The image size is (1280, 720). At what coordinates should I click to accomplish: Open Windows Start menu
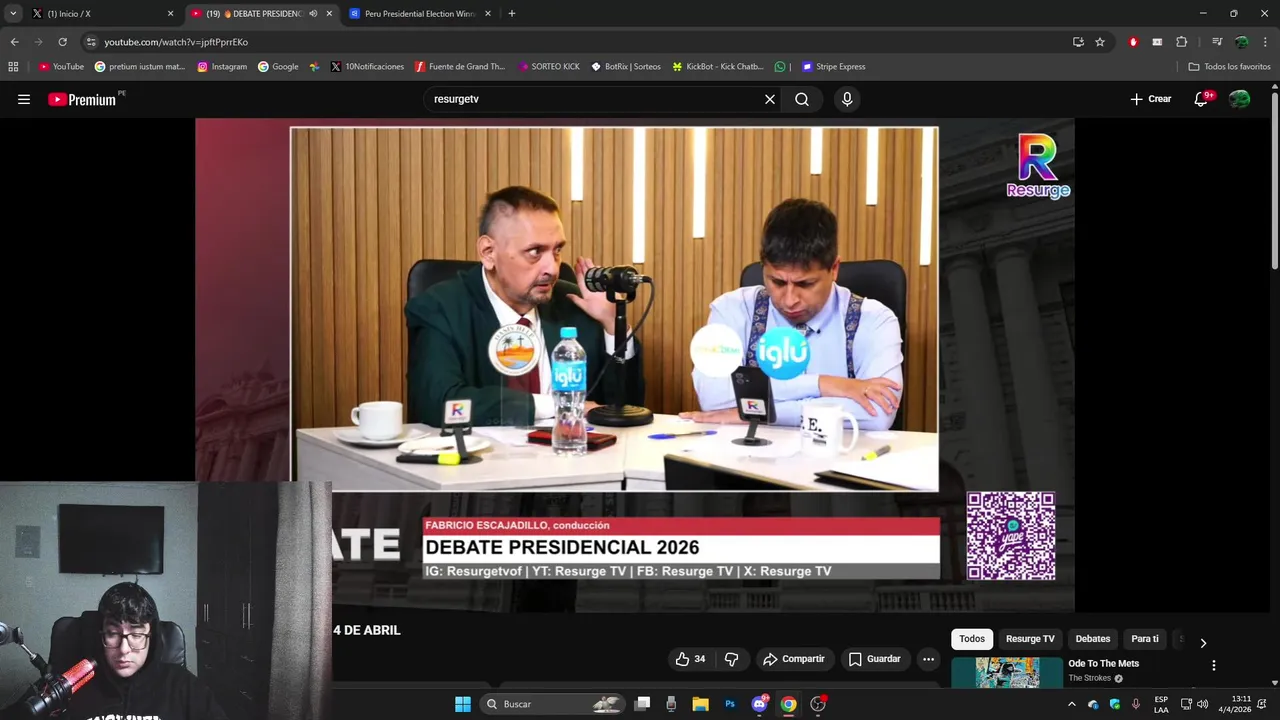click(463, 704)
